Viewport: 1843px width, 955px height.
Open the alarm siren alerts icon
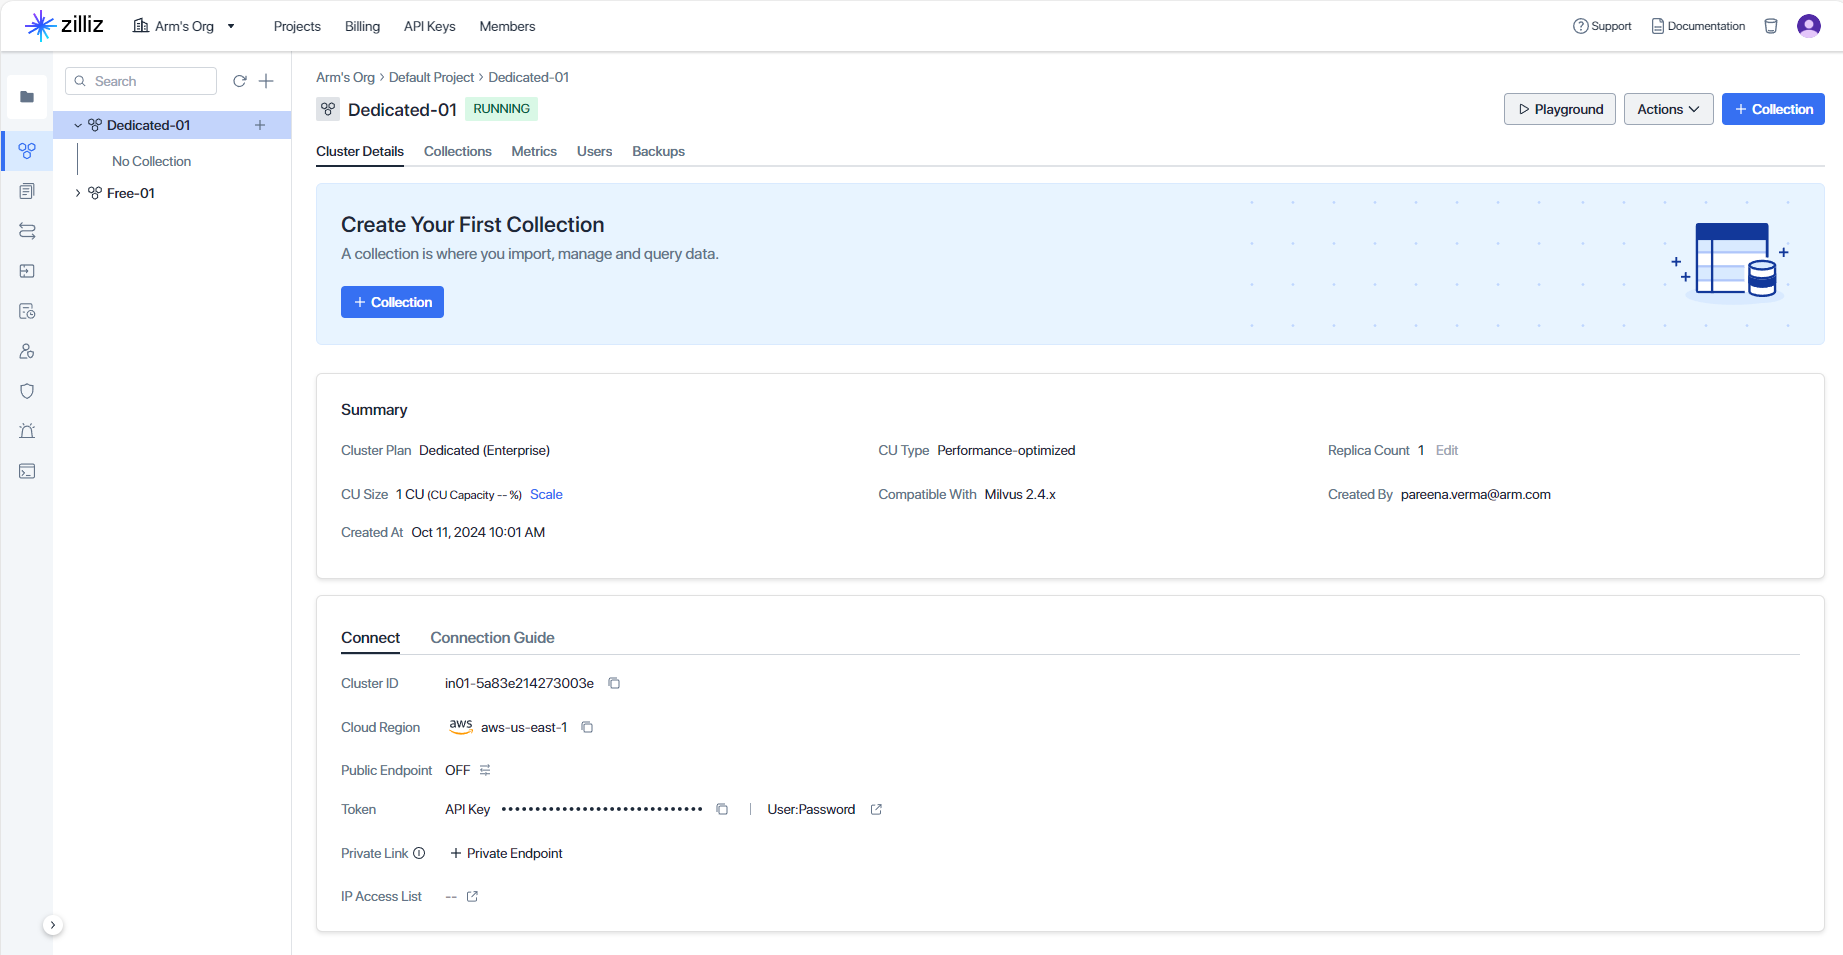(27, 431)
